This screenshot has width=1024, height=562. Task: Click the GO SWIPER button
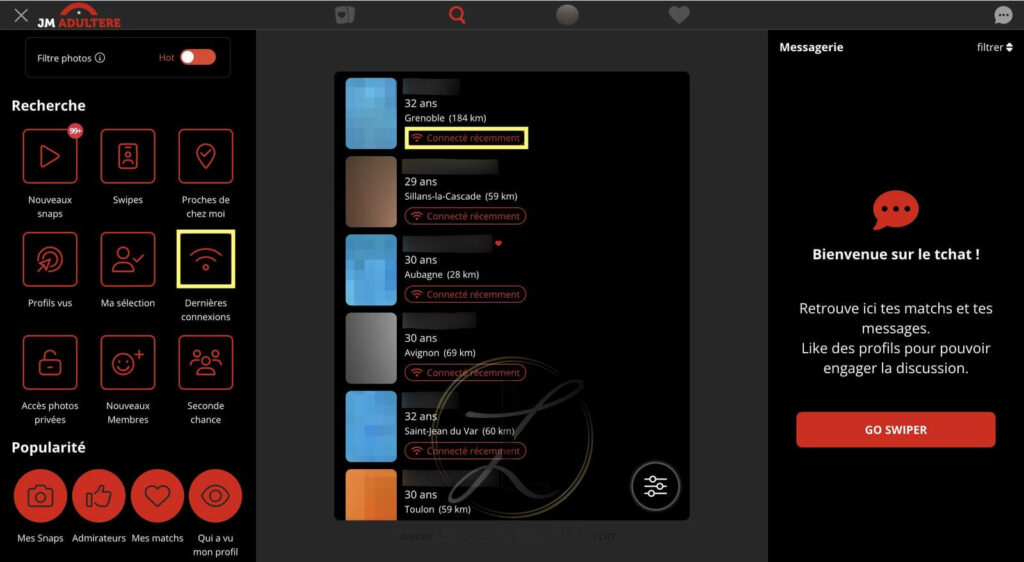[x=895, y=429]
